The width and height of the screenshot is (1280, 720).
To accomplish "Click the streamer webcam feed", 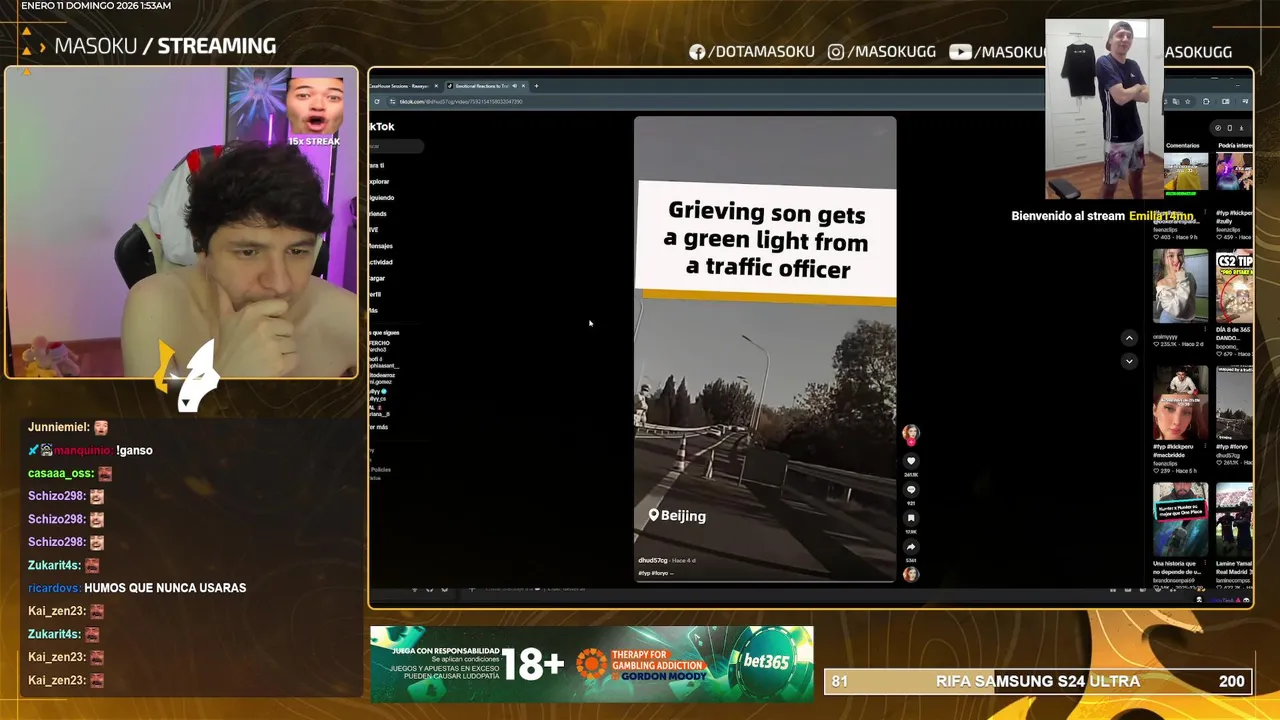I will (181, 222).
